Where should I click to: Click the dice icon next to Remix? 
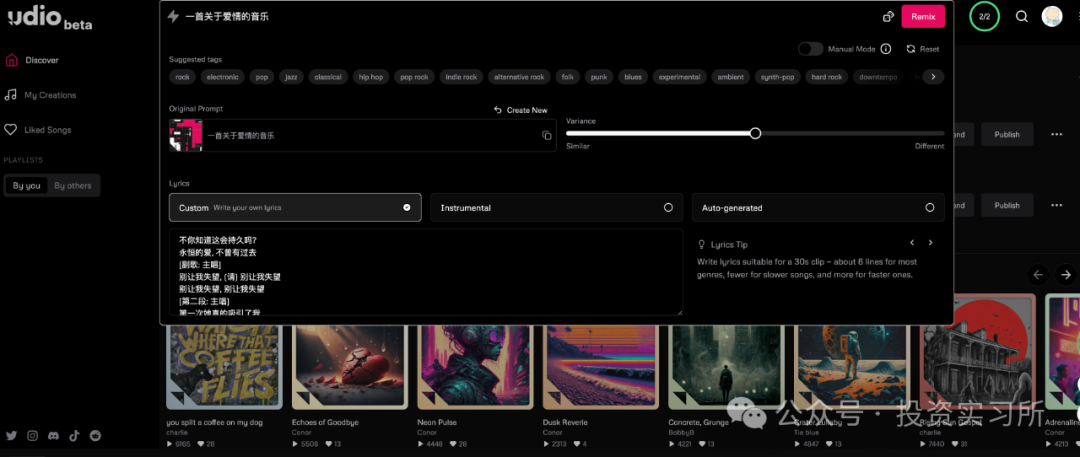(x=889, y=17)
